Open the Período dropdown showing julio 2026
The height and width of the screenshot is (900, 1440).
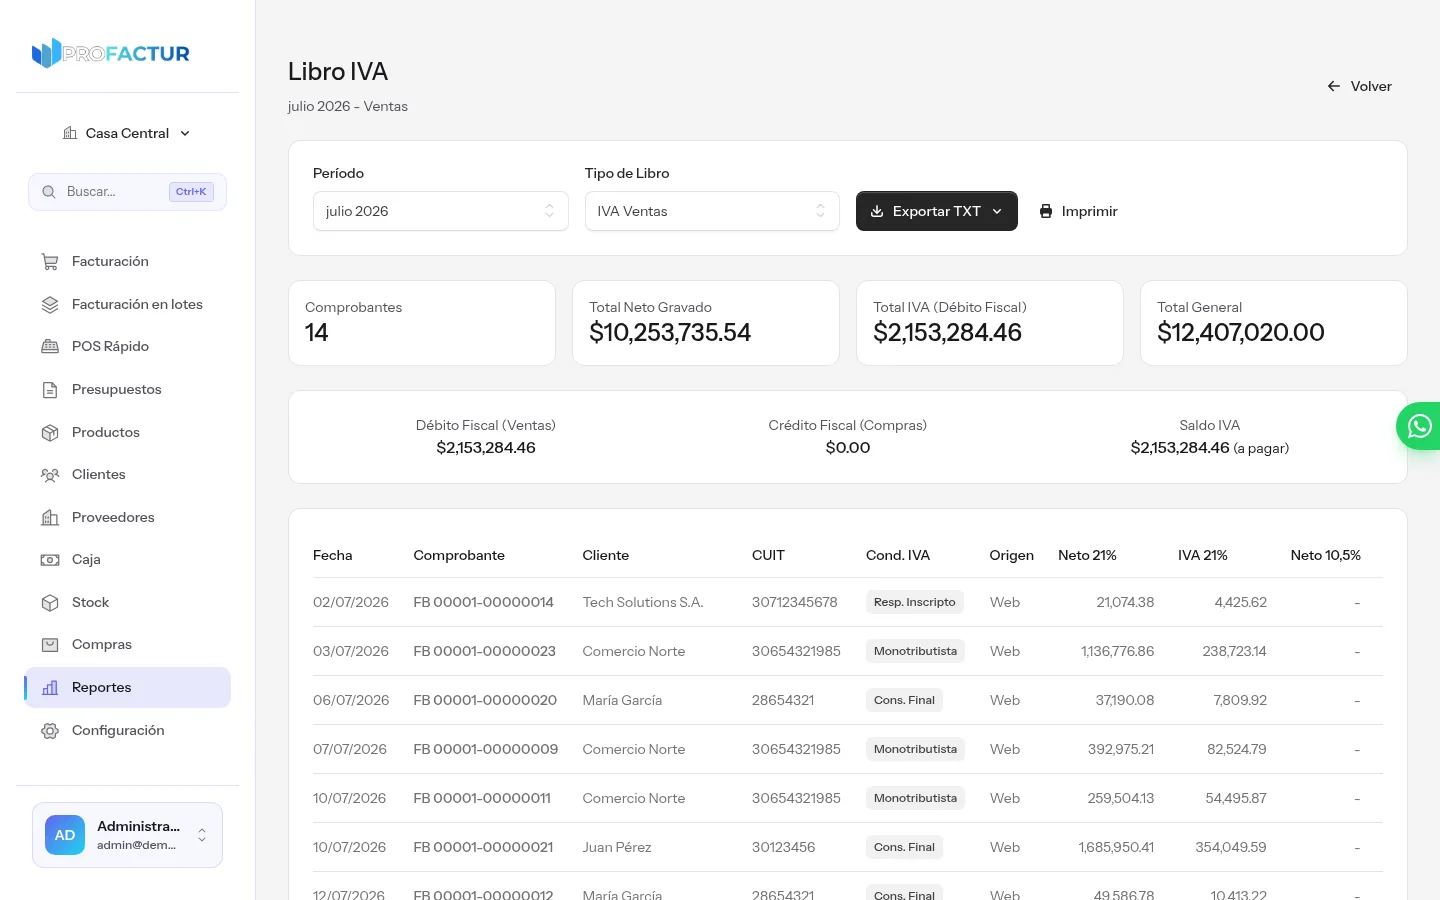441,211
